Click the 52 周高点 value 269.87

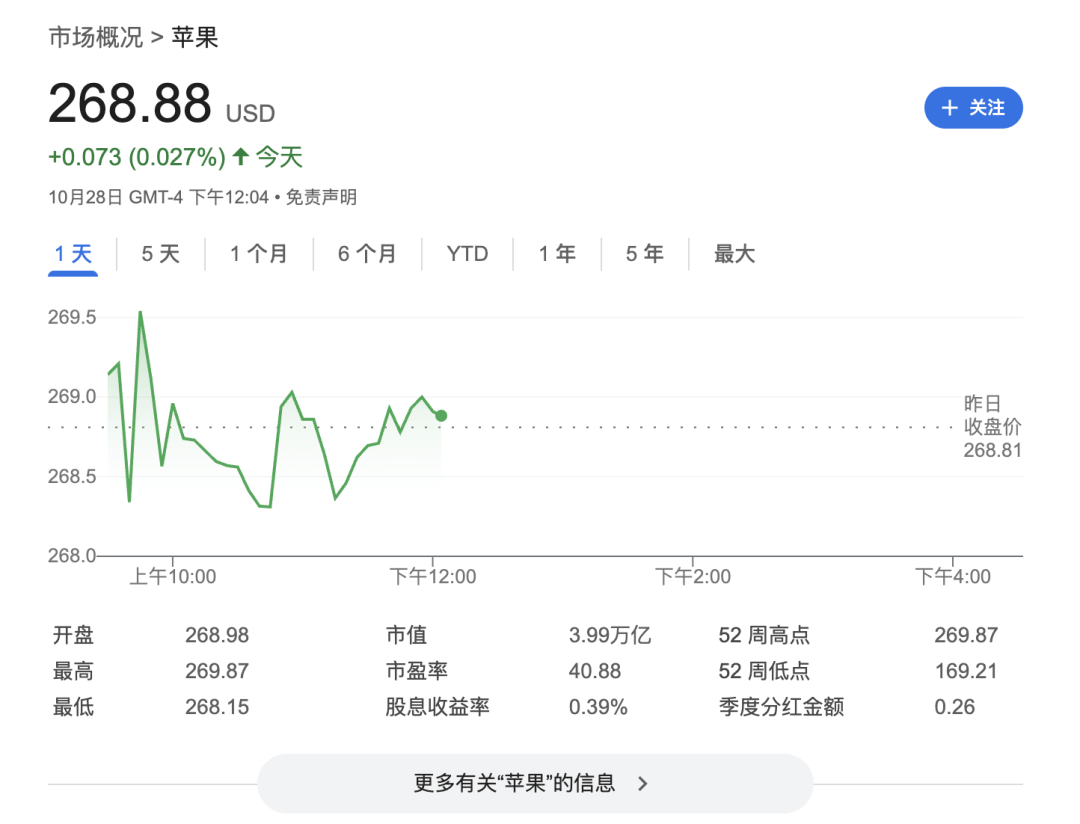pyautogui.click(x=965, y=635)
